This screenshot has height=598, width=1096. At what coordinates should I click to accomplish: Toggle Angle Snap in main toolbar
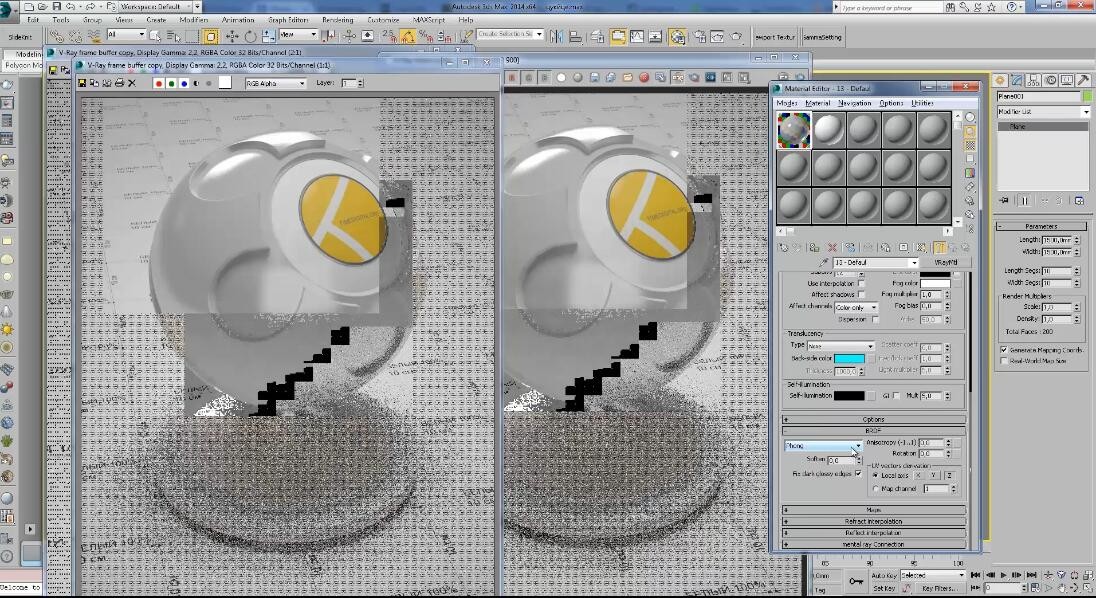(408, 36)
